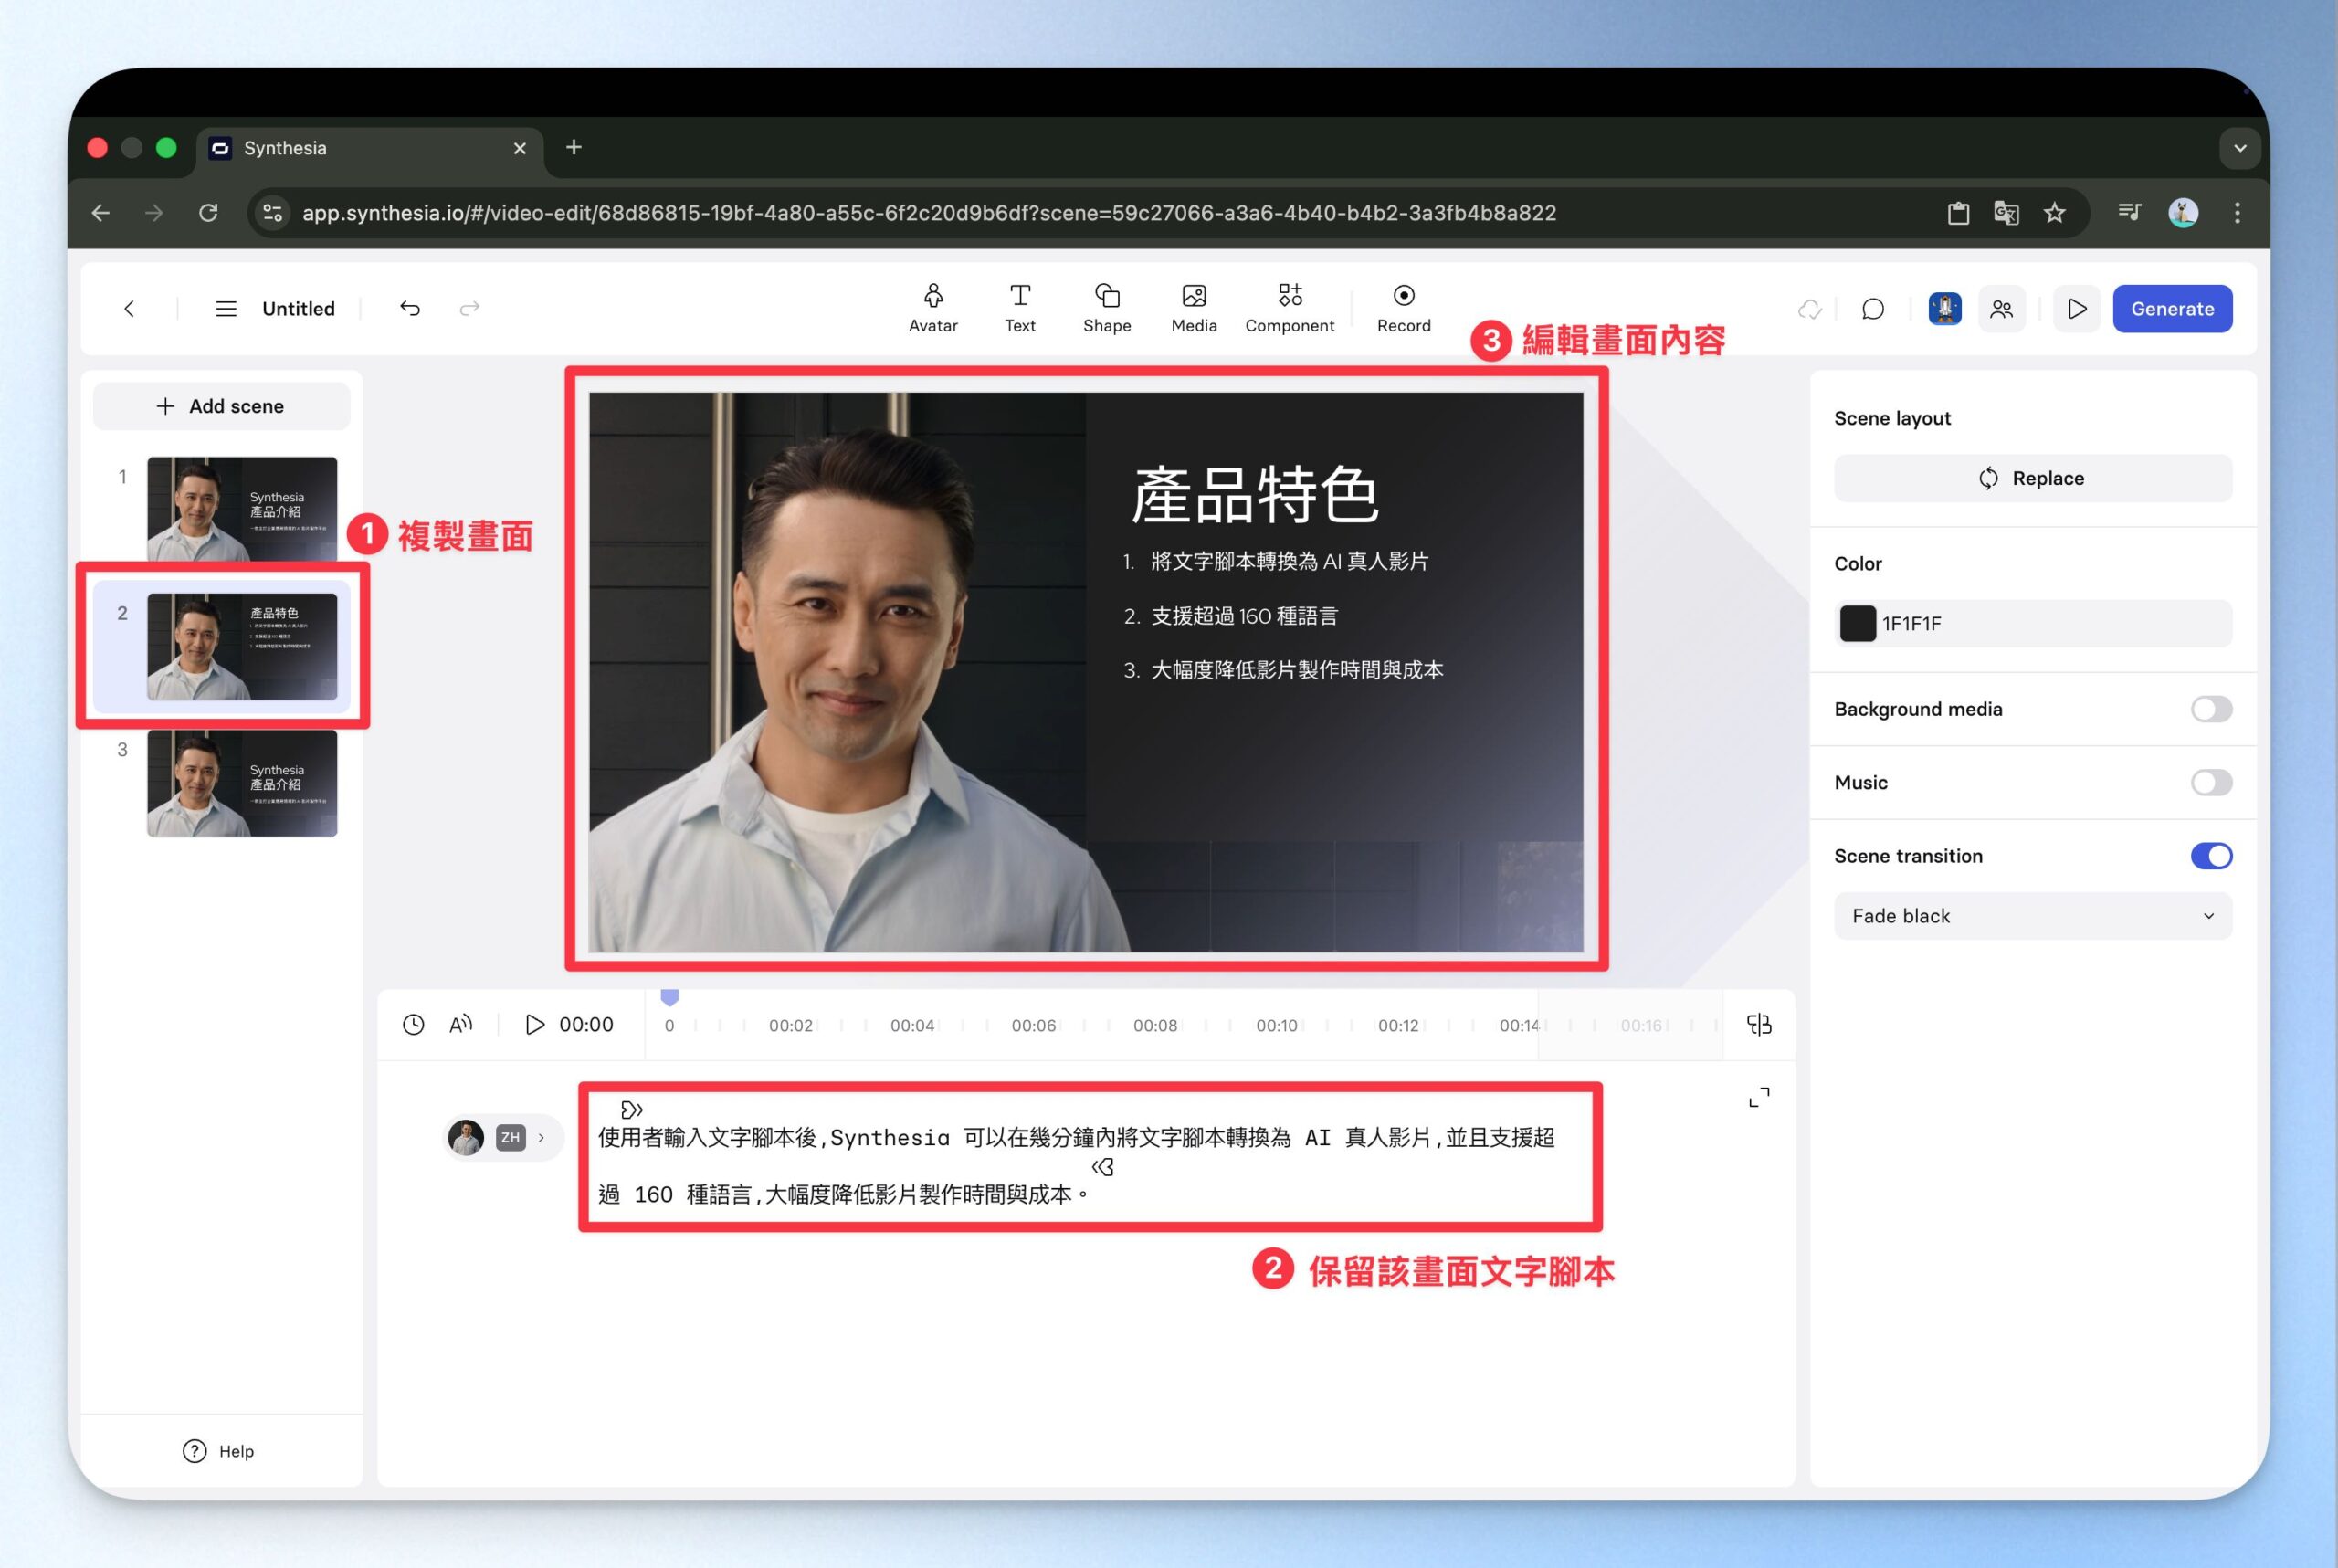Open the comments speech bubble

[x=1872, y=309]
